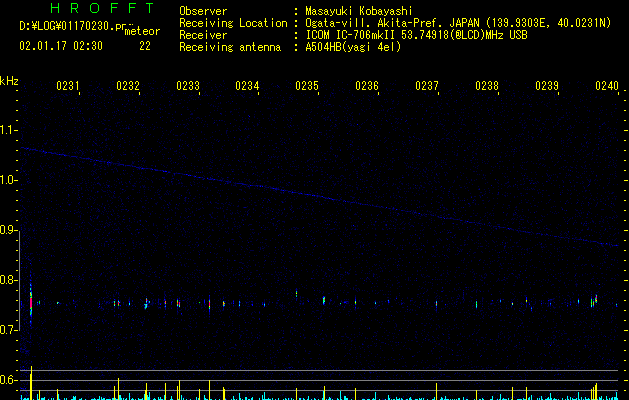
Task: Click the 0.6 kHz frequency label
Action: click(x=7, y=380)
